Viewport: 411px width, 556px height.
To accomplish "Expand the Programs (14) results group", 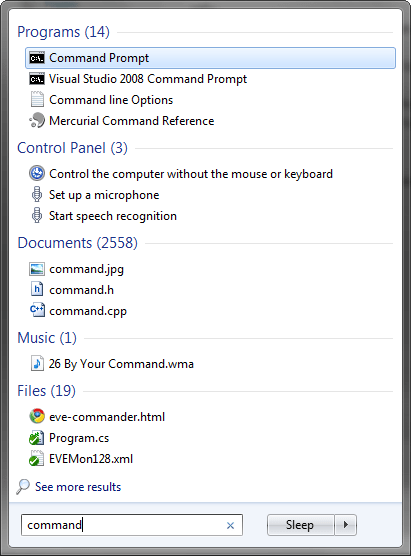I will tap(63, 32).
